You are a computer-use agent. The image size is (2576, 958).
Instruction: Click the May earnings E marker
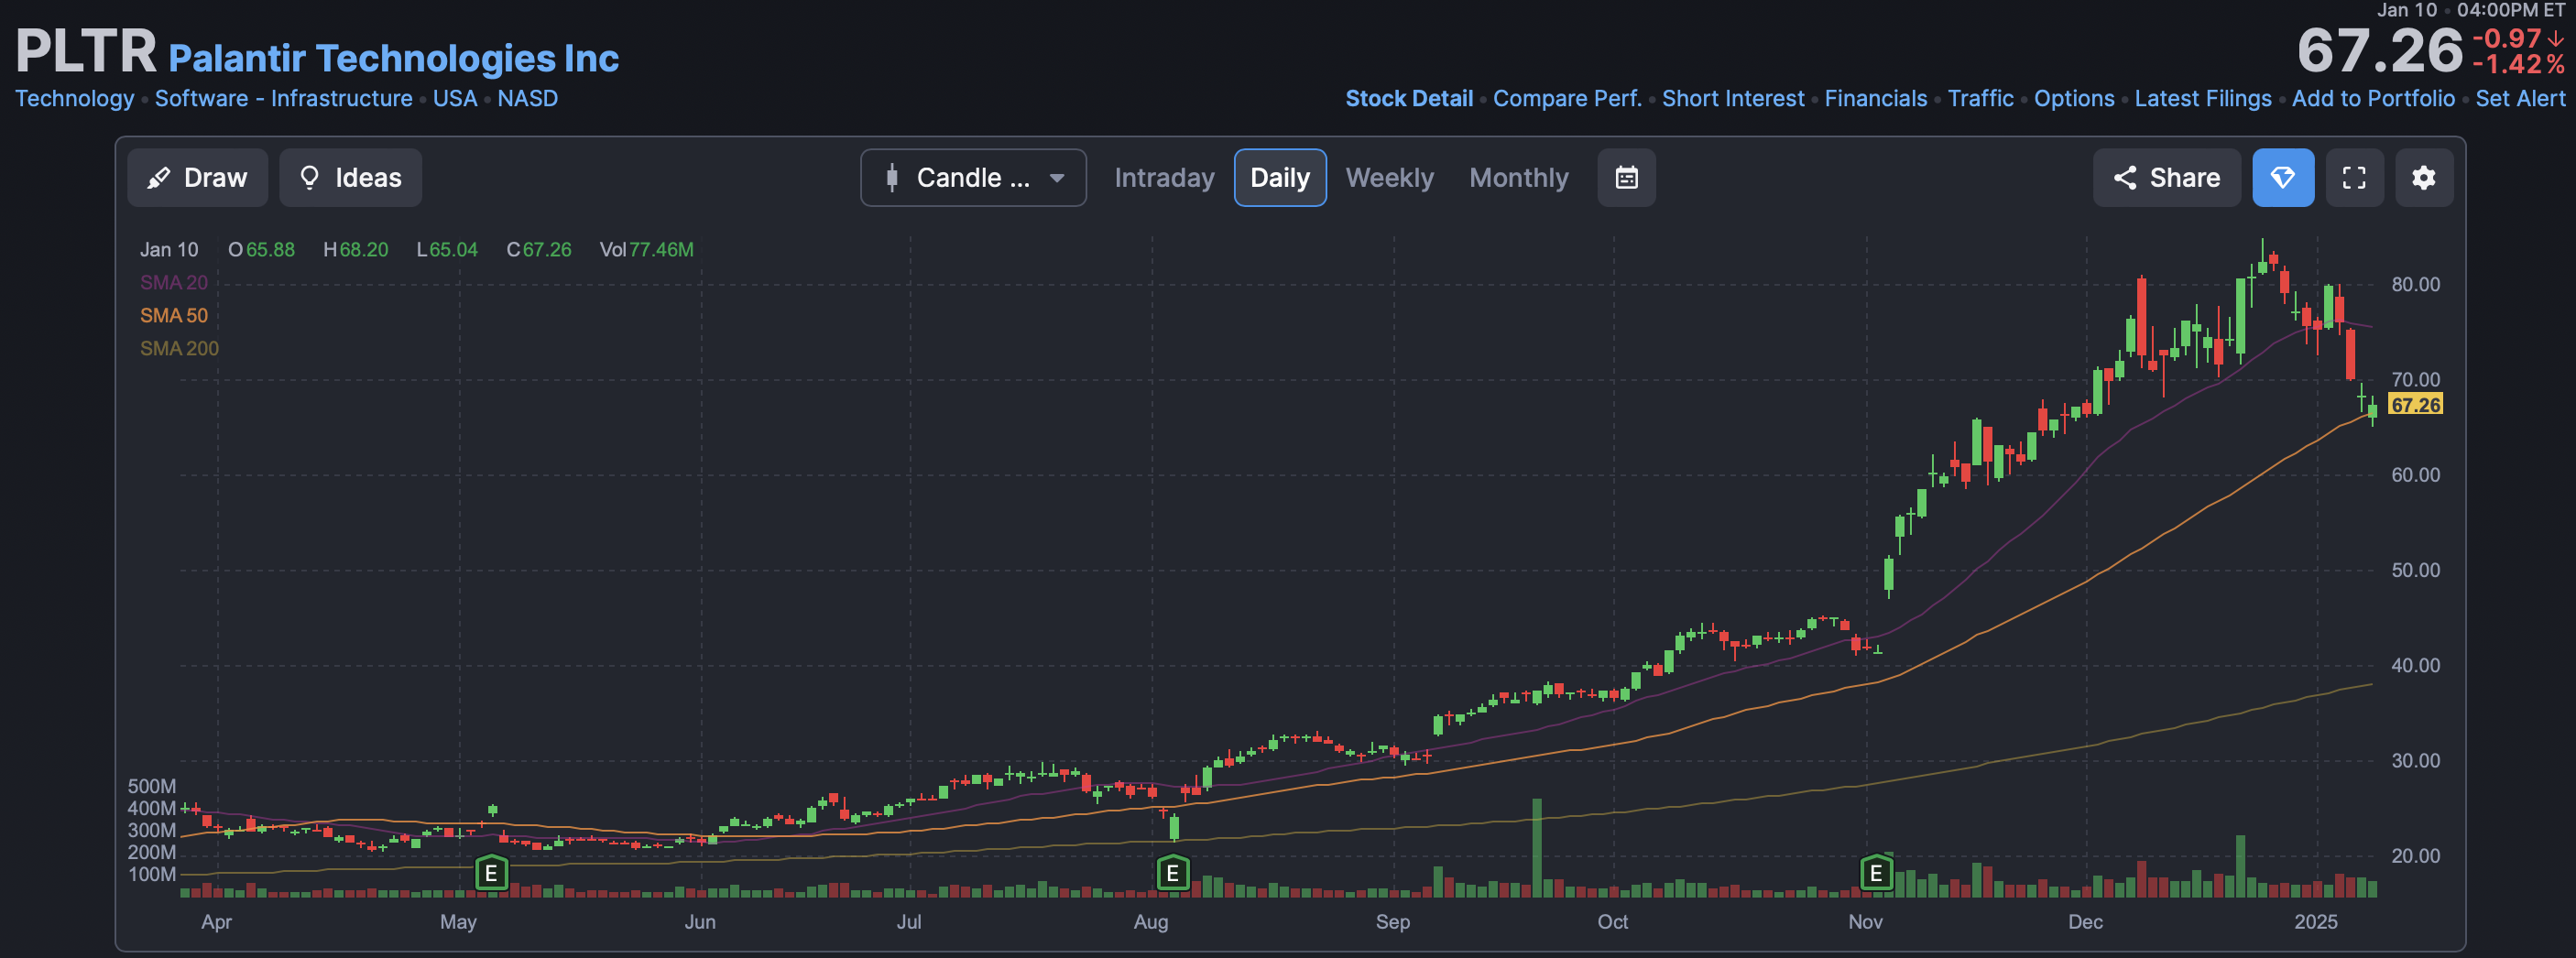pyautogui.click(x=491, y=873)
